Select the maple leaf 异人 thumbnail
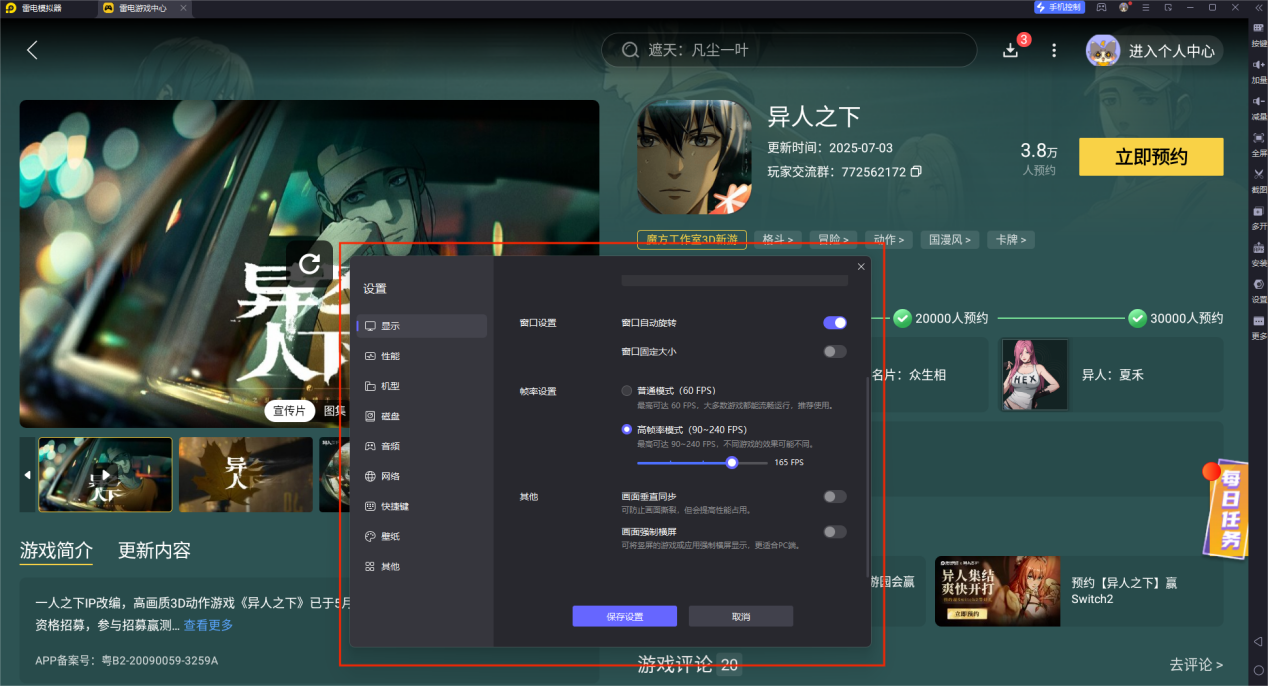The height and width of the screenshot is (686, 1268). coord(245,475)
